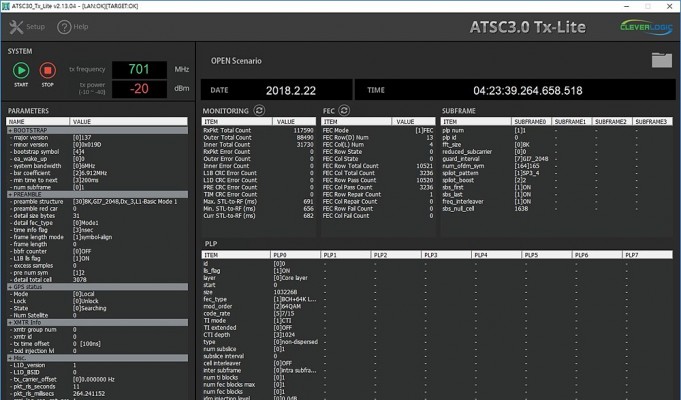
Task: Click the app icon in title bar
Action: coord(6,6)
